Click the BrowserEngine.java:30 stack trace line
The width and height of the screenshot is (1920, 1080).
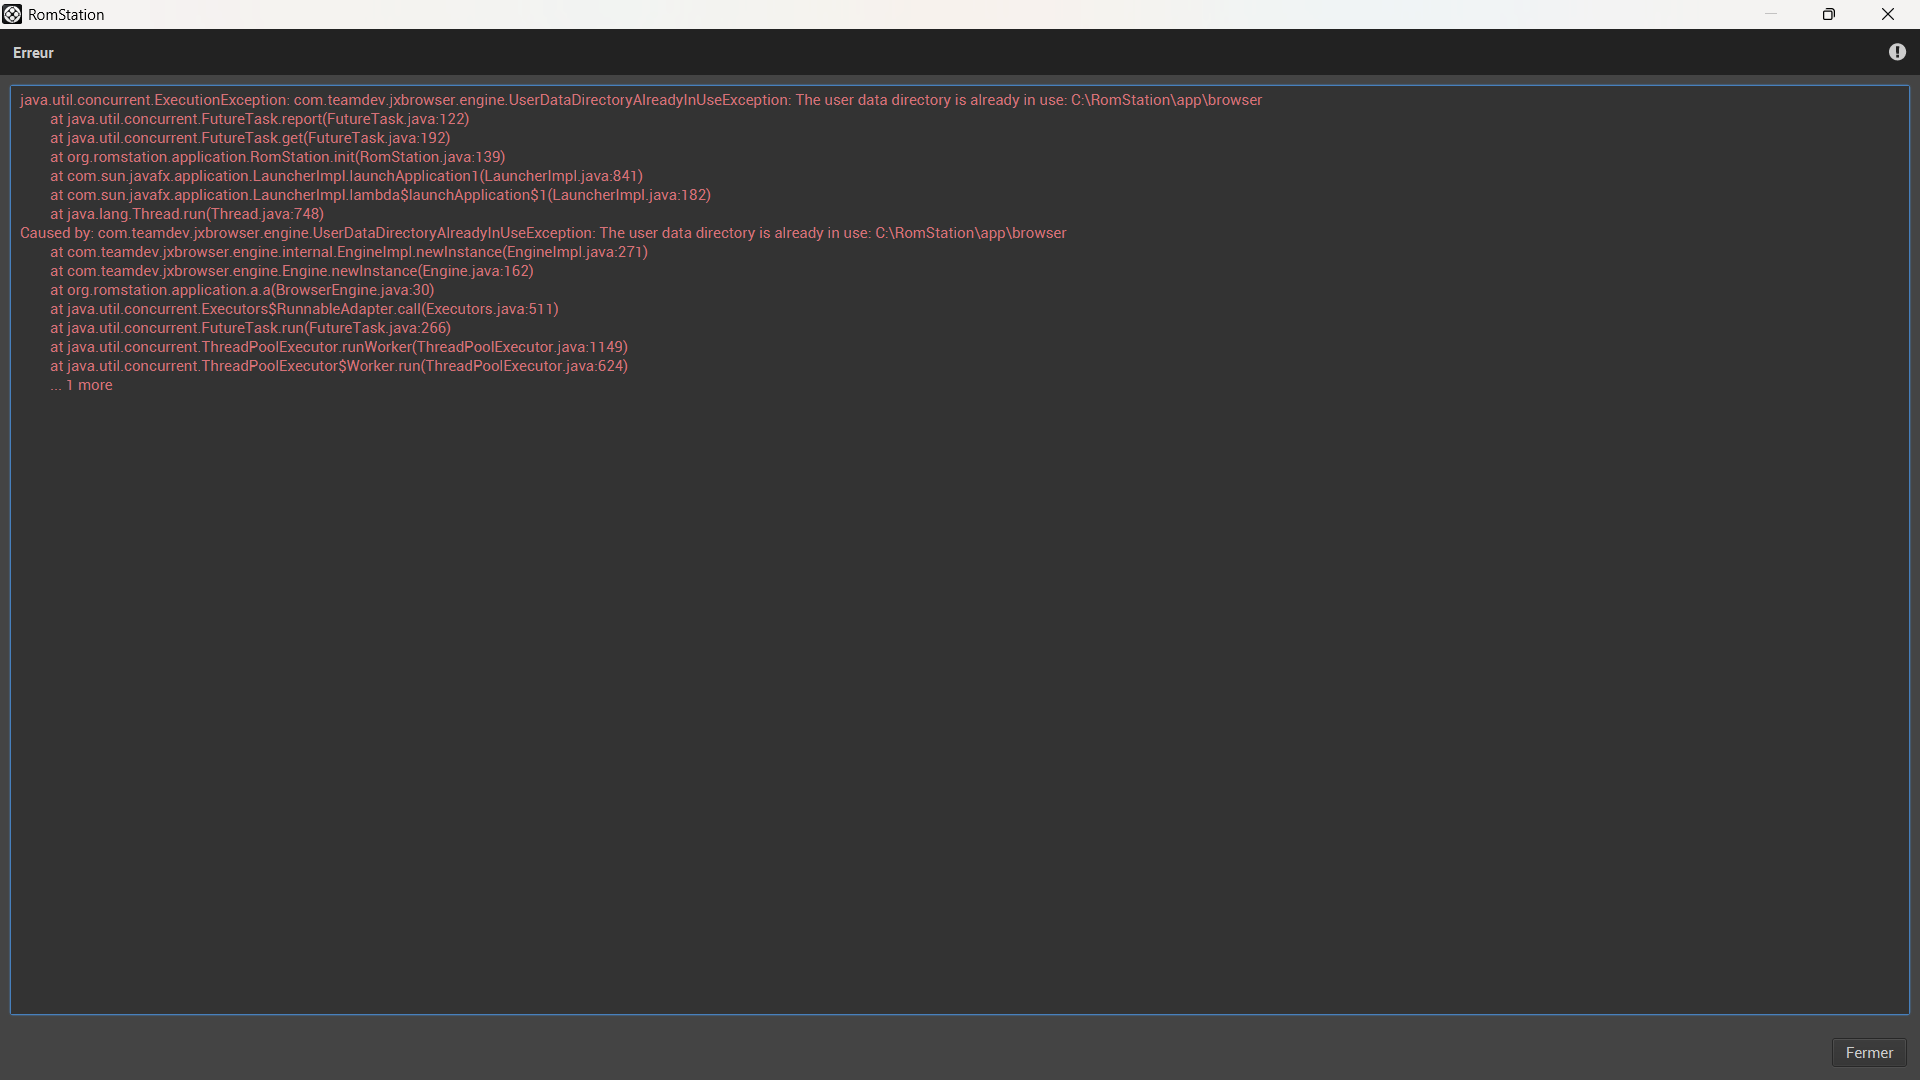pyautogui.click(x=242, y=290)
